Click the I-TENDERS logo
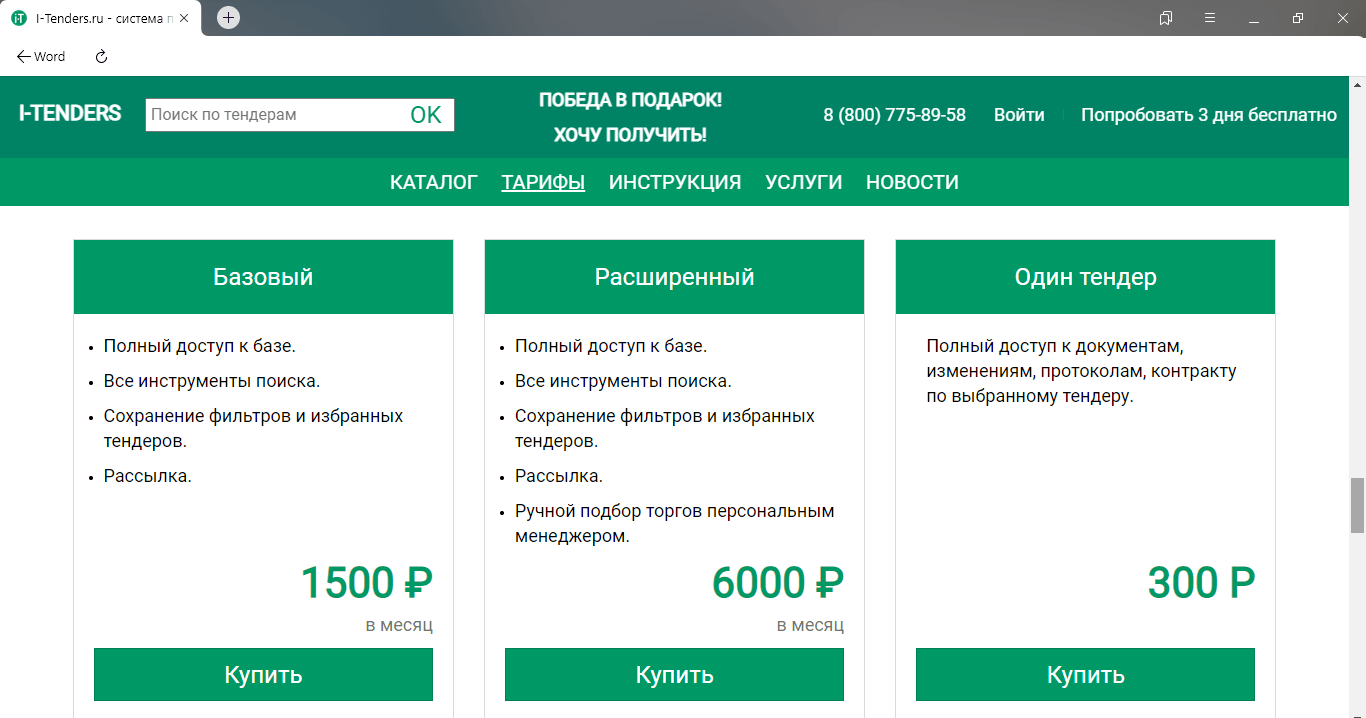Viewport: 1366px width, 718px height. point(70,113)
